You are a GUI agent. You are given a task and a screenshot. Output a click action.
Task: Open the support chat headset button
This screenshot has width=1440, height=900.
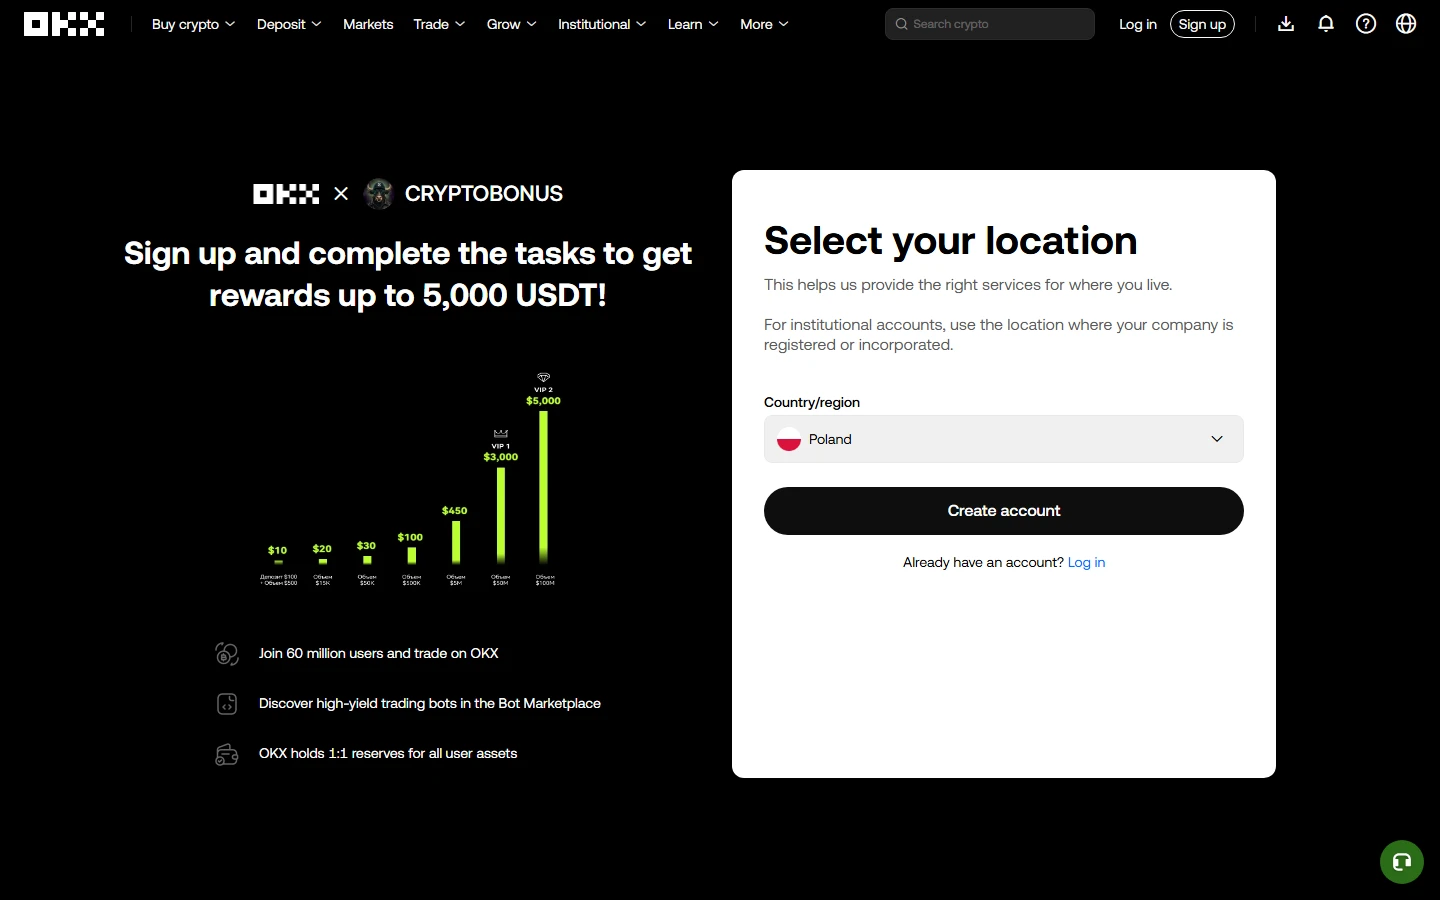1402,862
